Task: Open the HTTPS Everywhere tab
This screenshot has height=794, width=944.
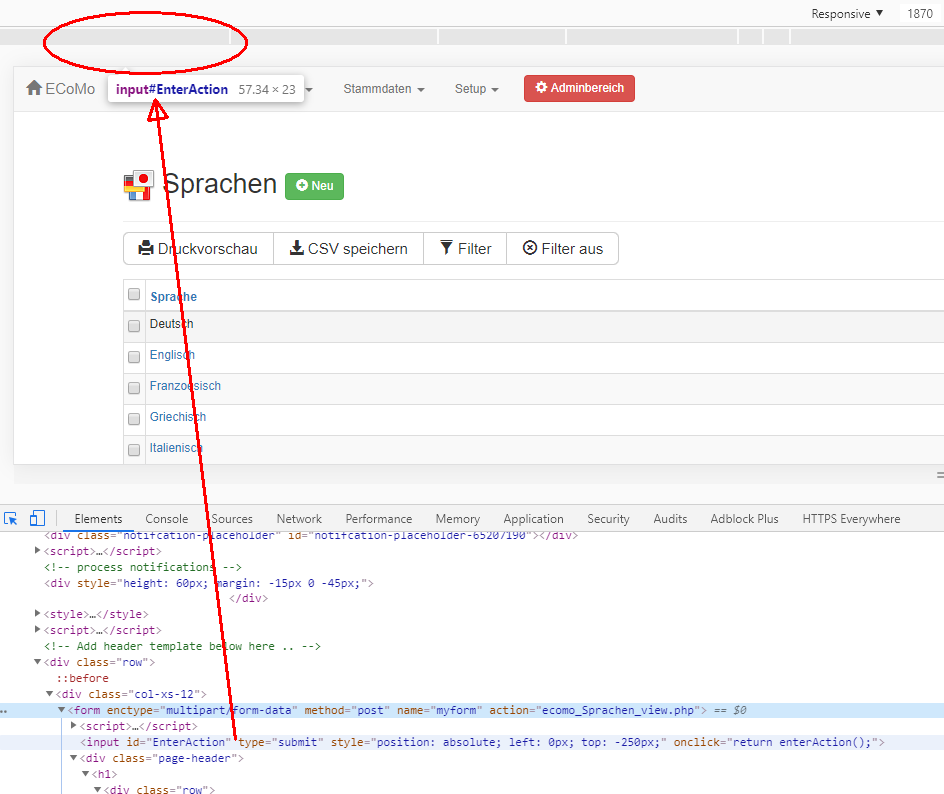Action: pos(851,519)
